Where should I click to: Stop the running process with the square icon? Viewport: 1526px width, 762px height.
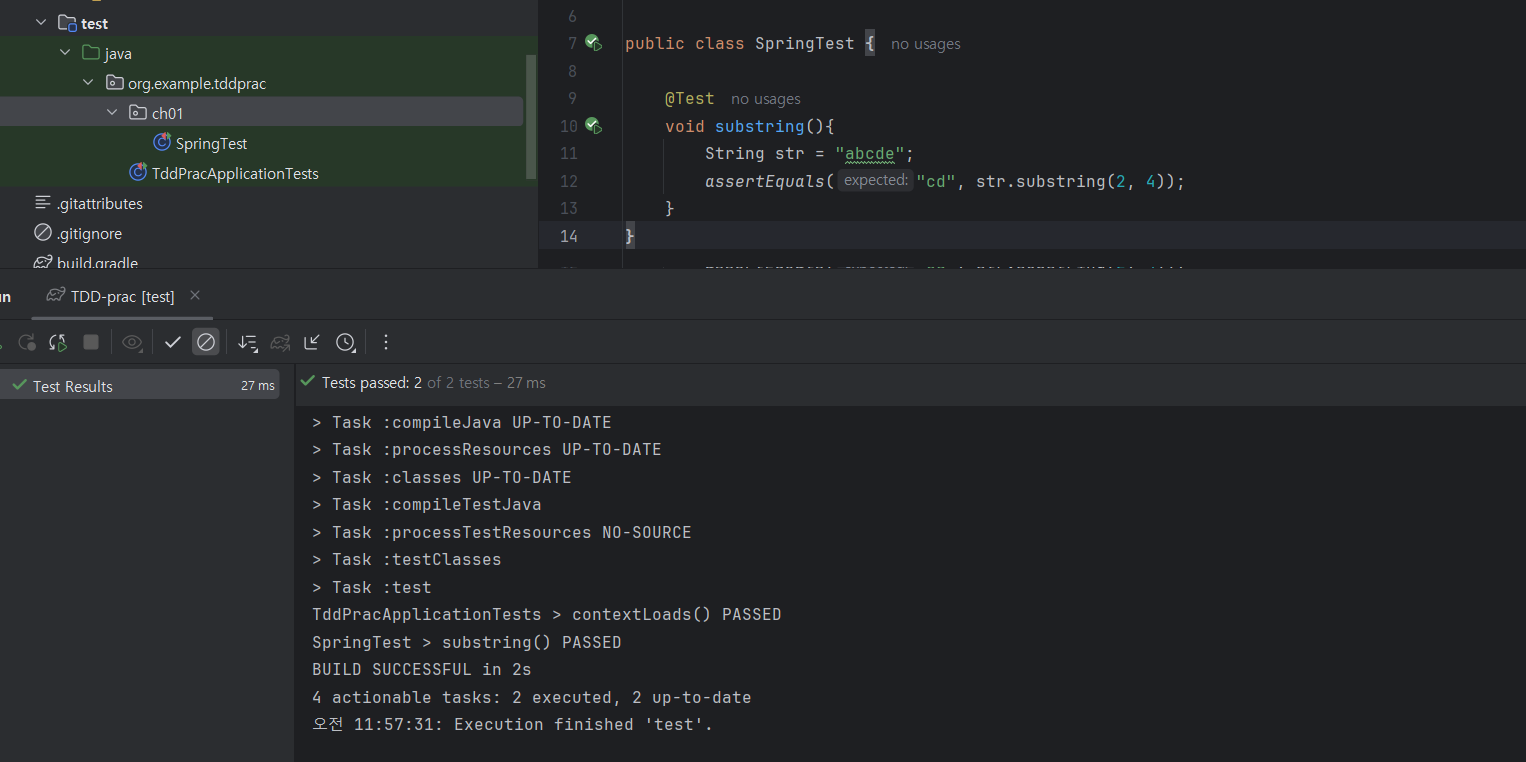(91, 342)
